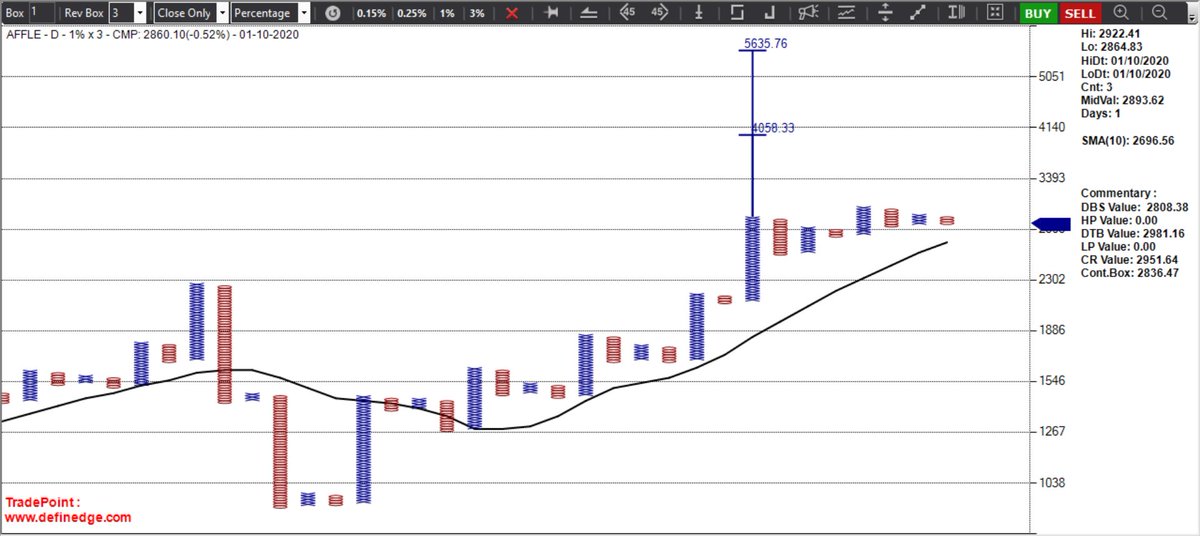Click the HP Value: 0.00 commentary line
1200x536 pixels.
click(x=1119, y=220)
